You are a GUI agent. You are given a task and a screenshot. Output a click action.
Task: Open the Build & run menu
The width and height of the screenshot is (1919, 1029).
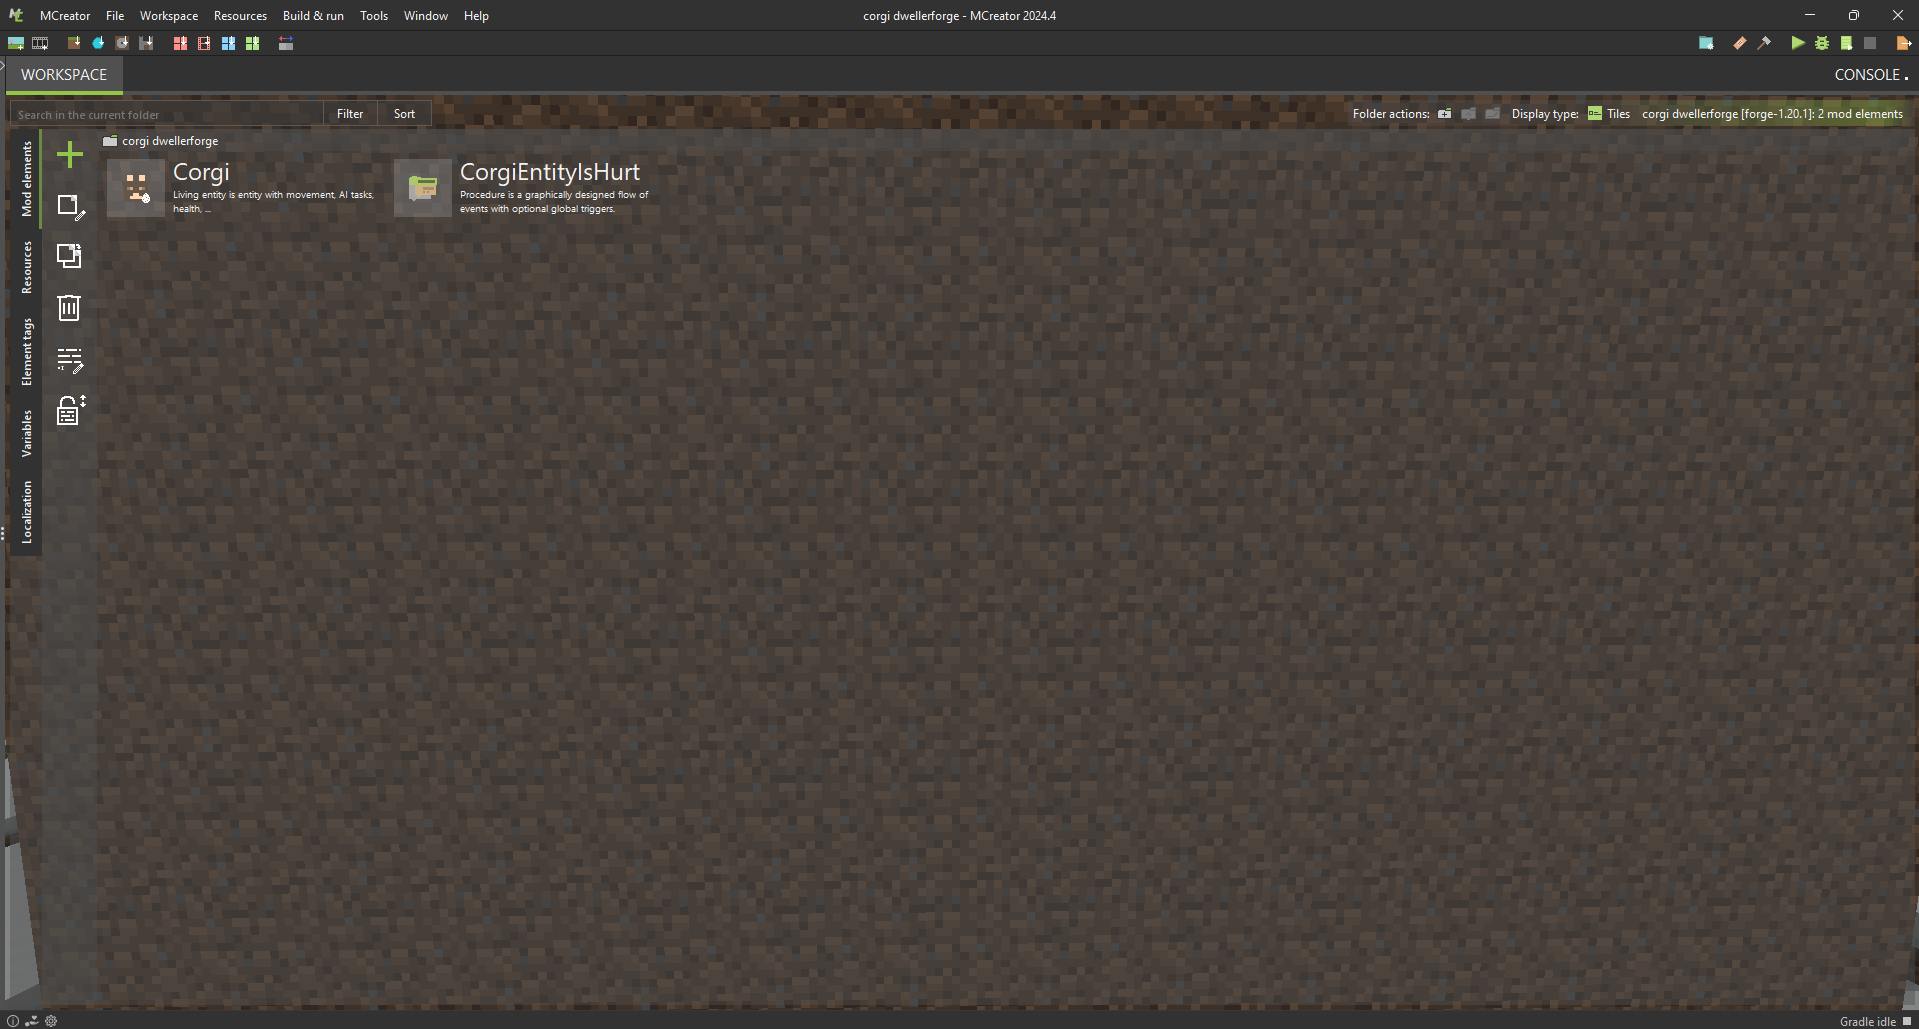pos(313,16)
